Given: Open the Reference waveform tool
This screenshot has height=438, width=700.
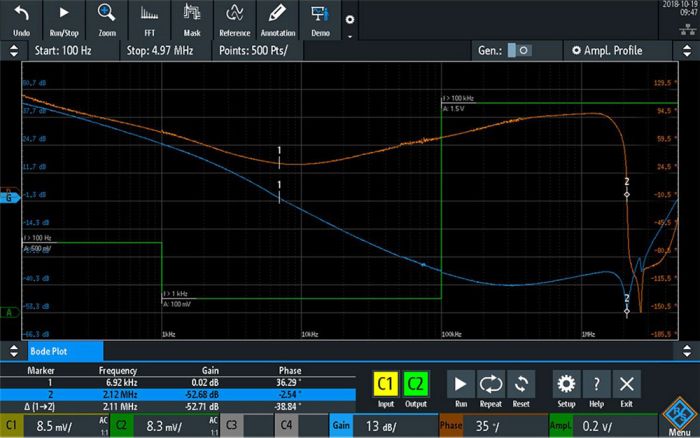Looking at the screenshot, I should (x=234, y=19).
